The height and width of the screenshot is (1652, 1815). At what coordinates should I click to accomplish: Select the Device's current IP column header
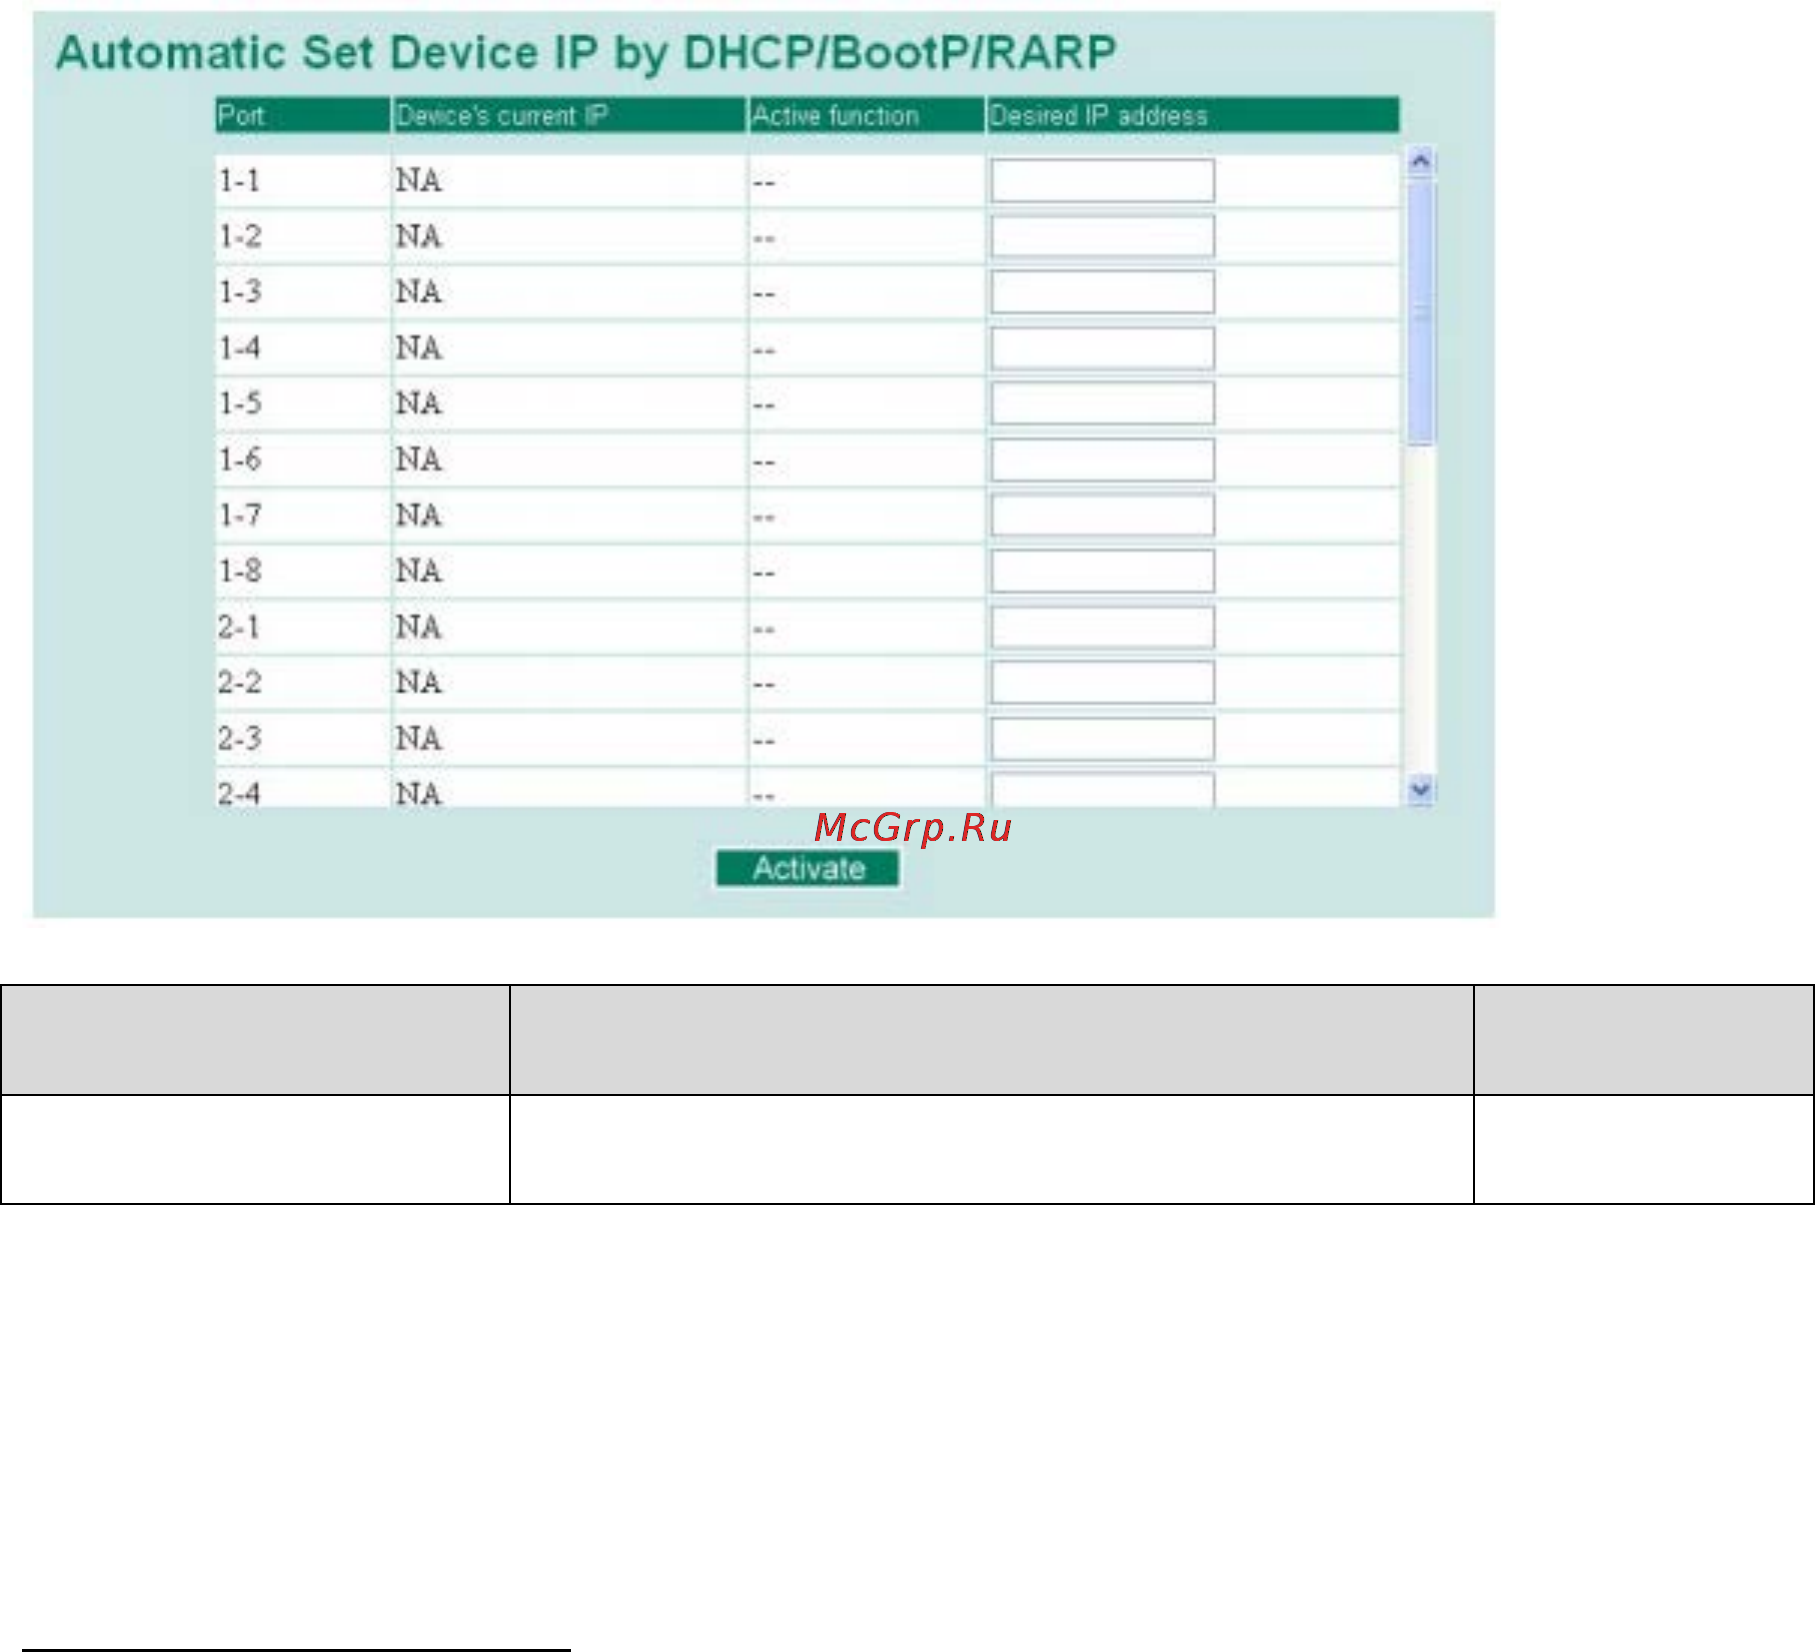pyautogui.click(x=569, y=115)
